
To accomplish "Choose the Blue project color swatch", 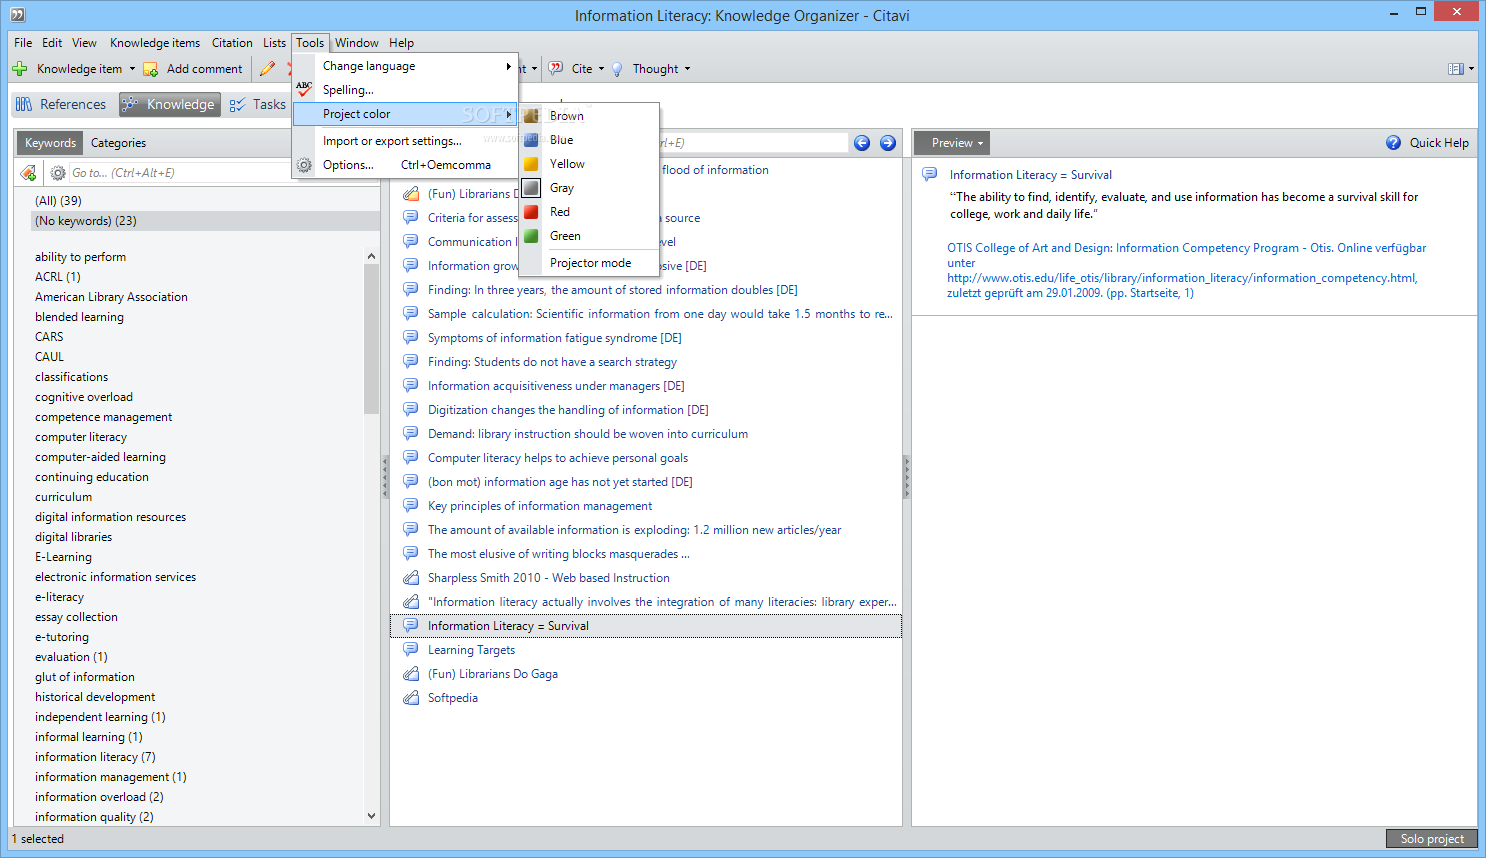I will (x=531, y=140).
